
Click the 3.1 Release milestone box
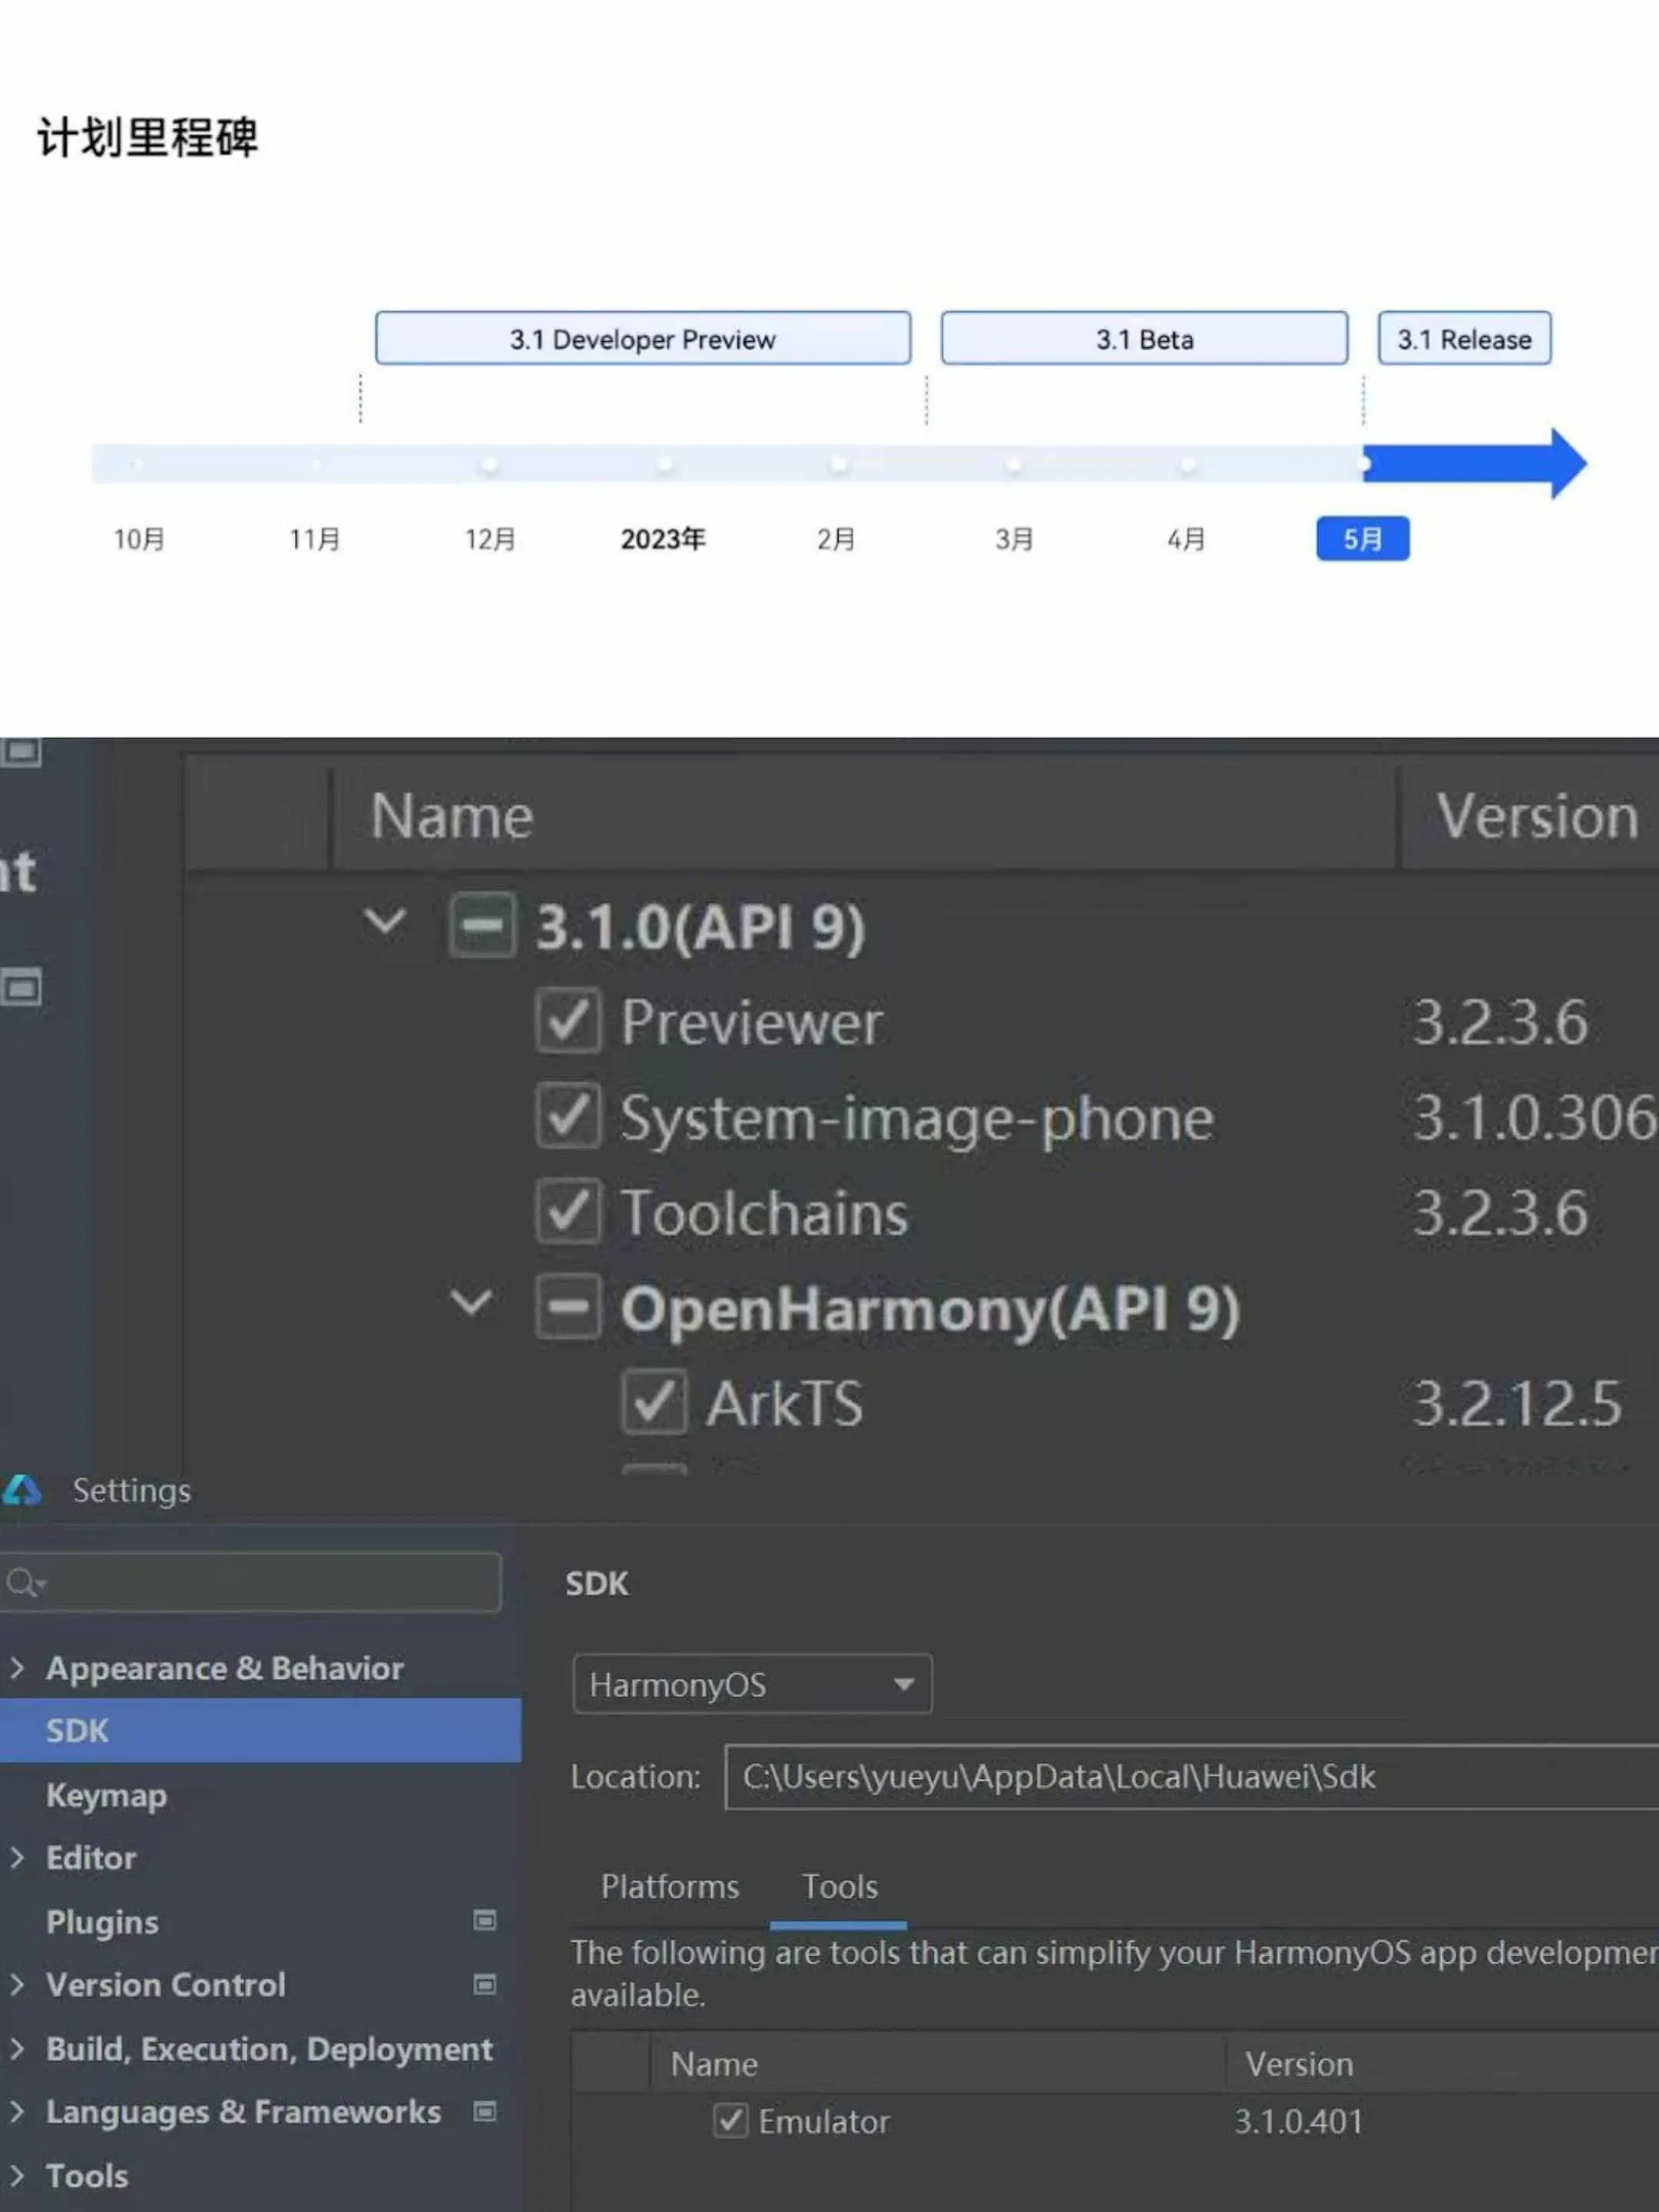coord(1463,339)
